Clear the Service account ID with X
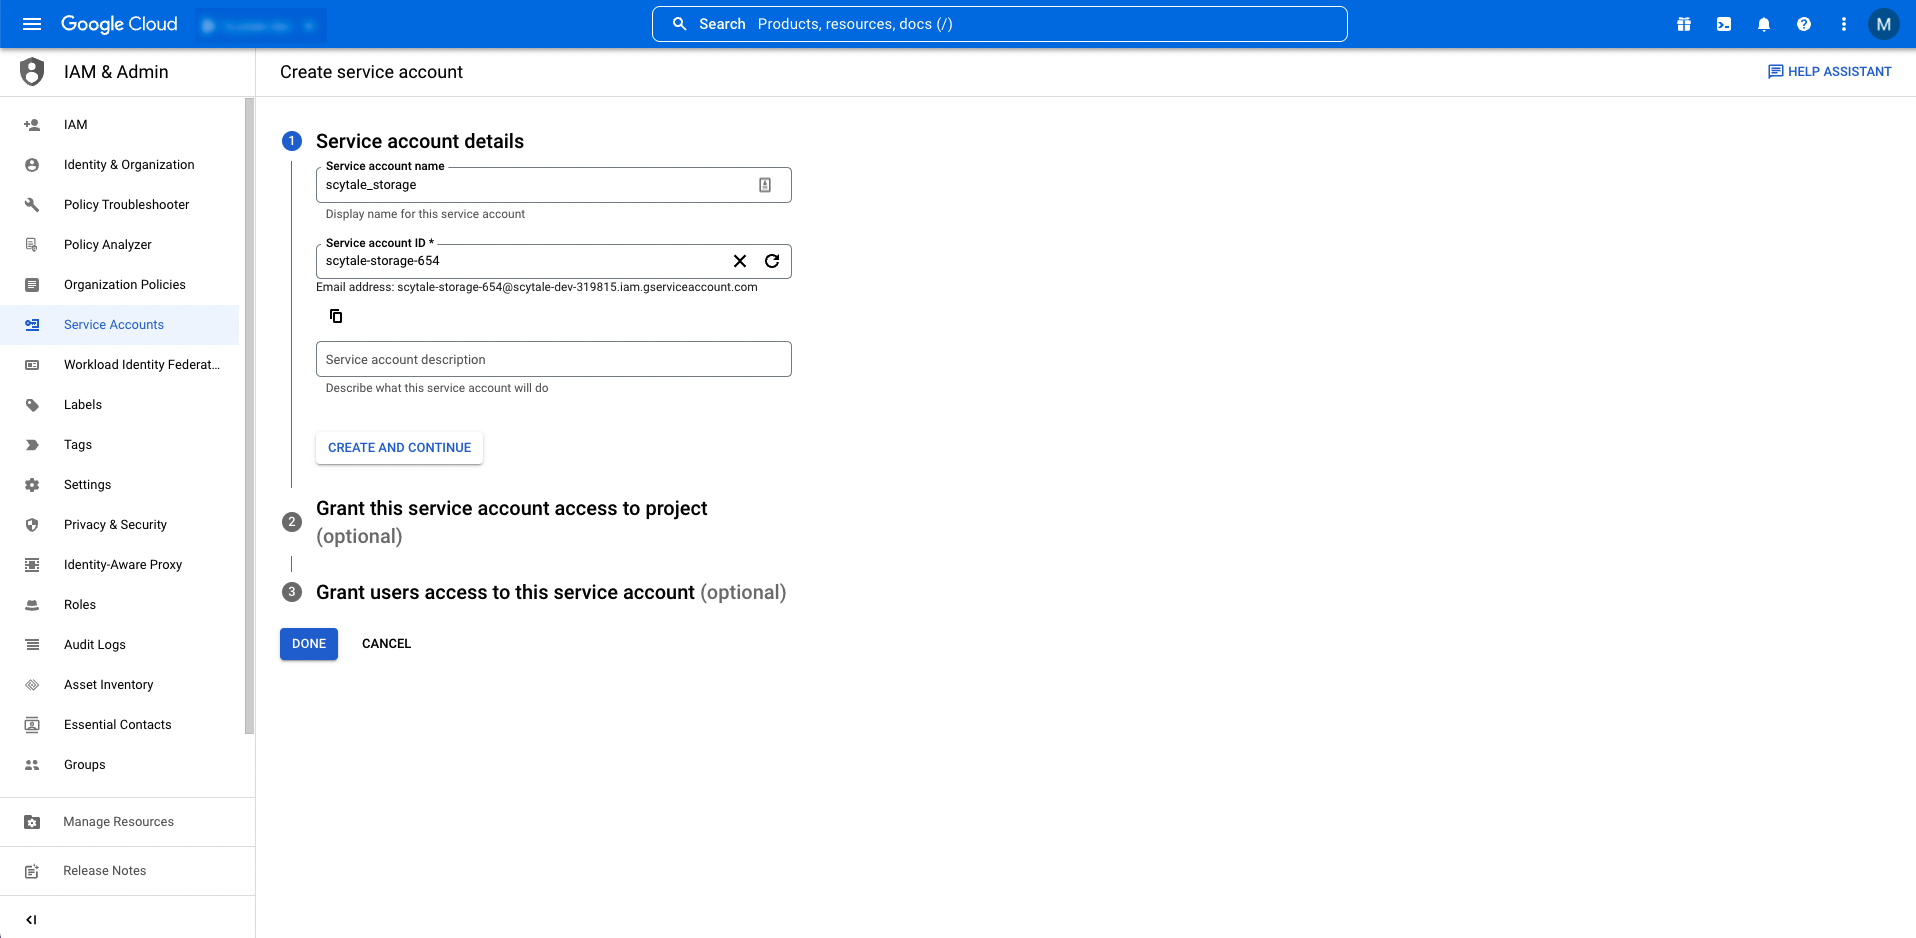This screenshot has height=938, width=1916. [x=740, y=261]
